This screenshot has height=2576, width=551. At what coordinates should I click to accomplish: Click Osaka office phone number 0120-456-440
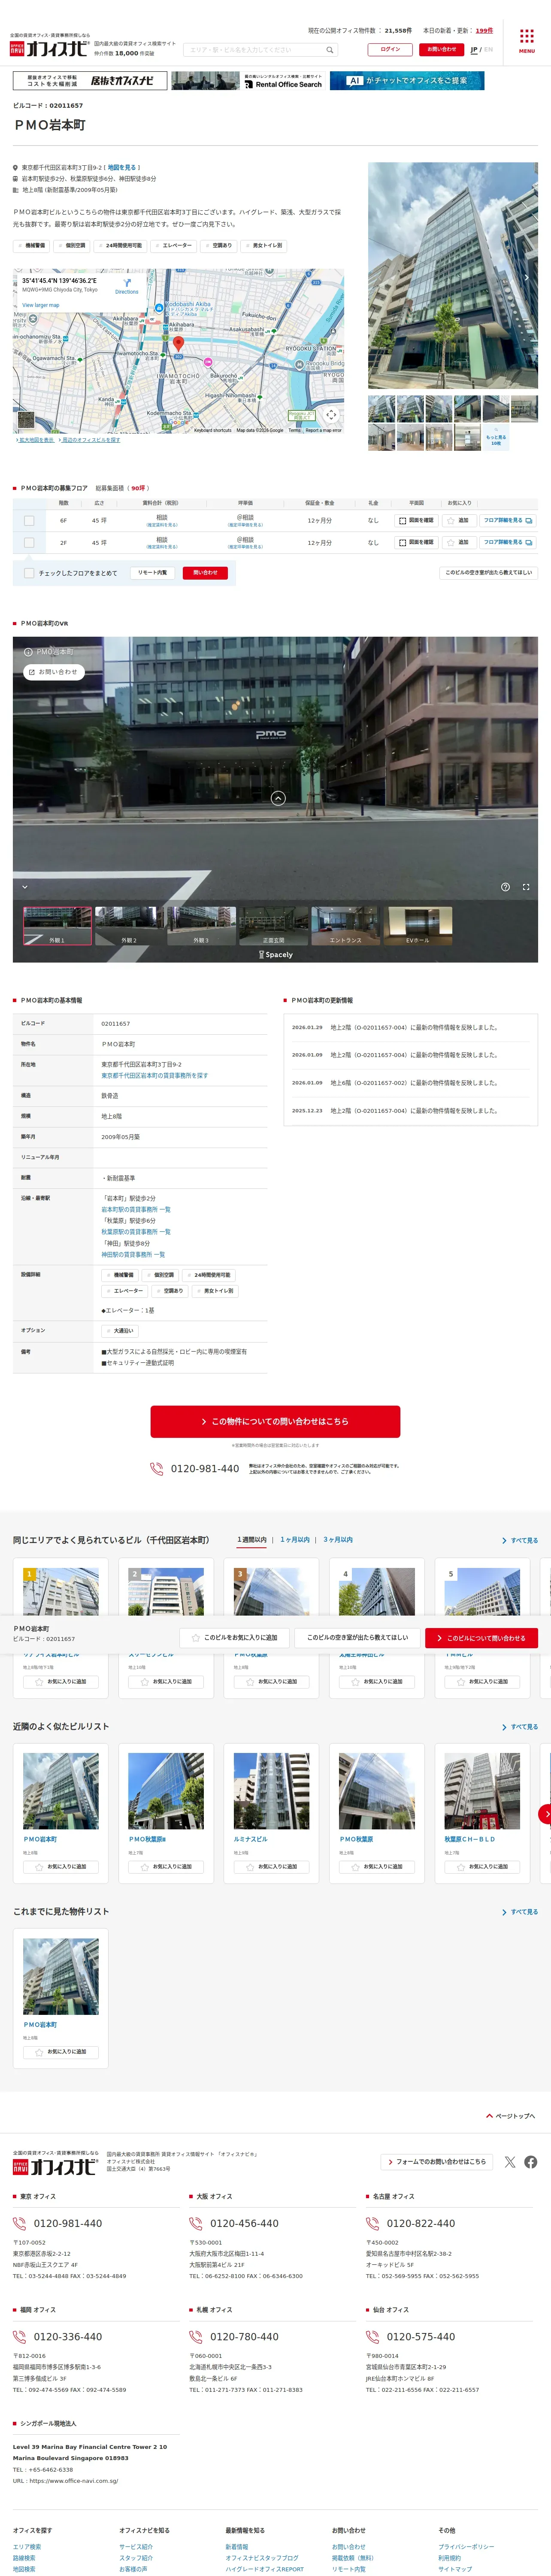pos(244,2223)
